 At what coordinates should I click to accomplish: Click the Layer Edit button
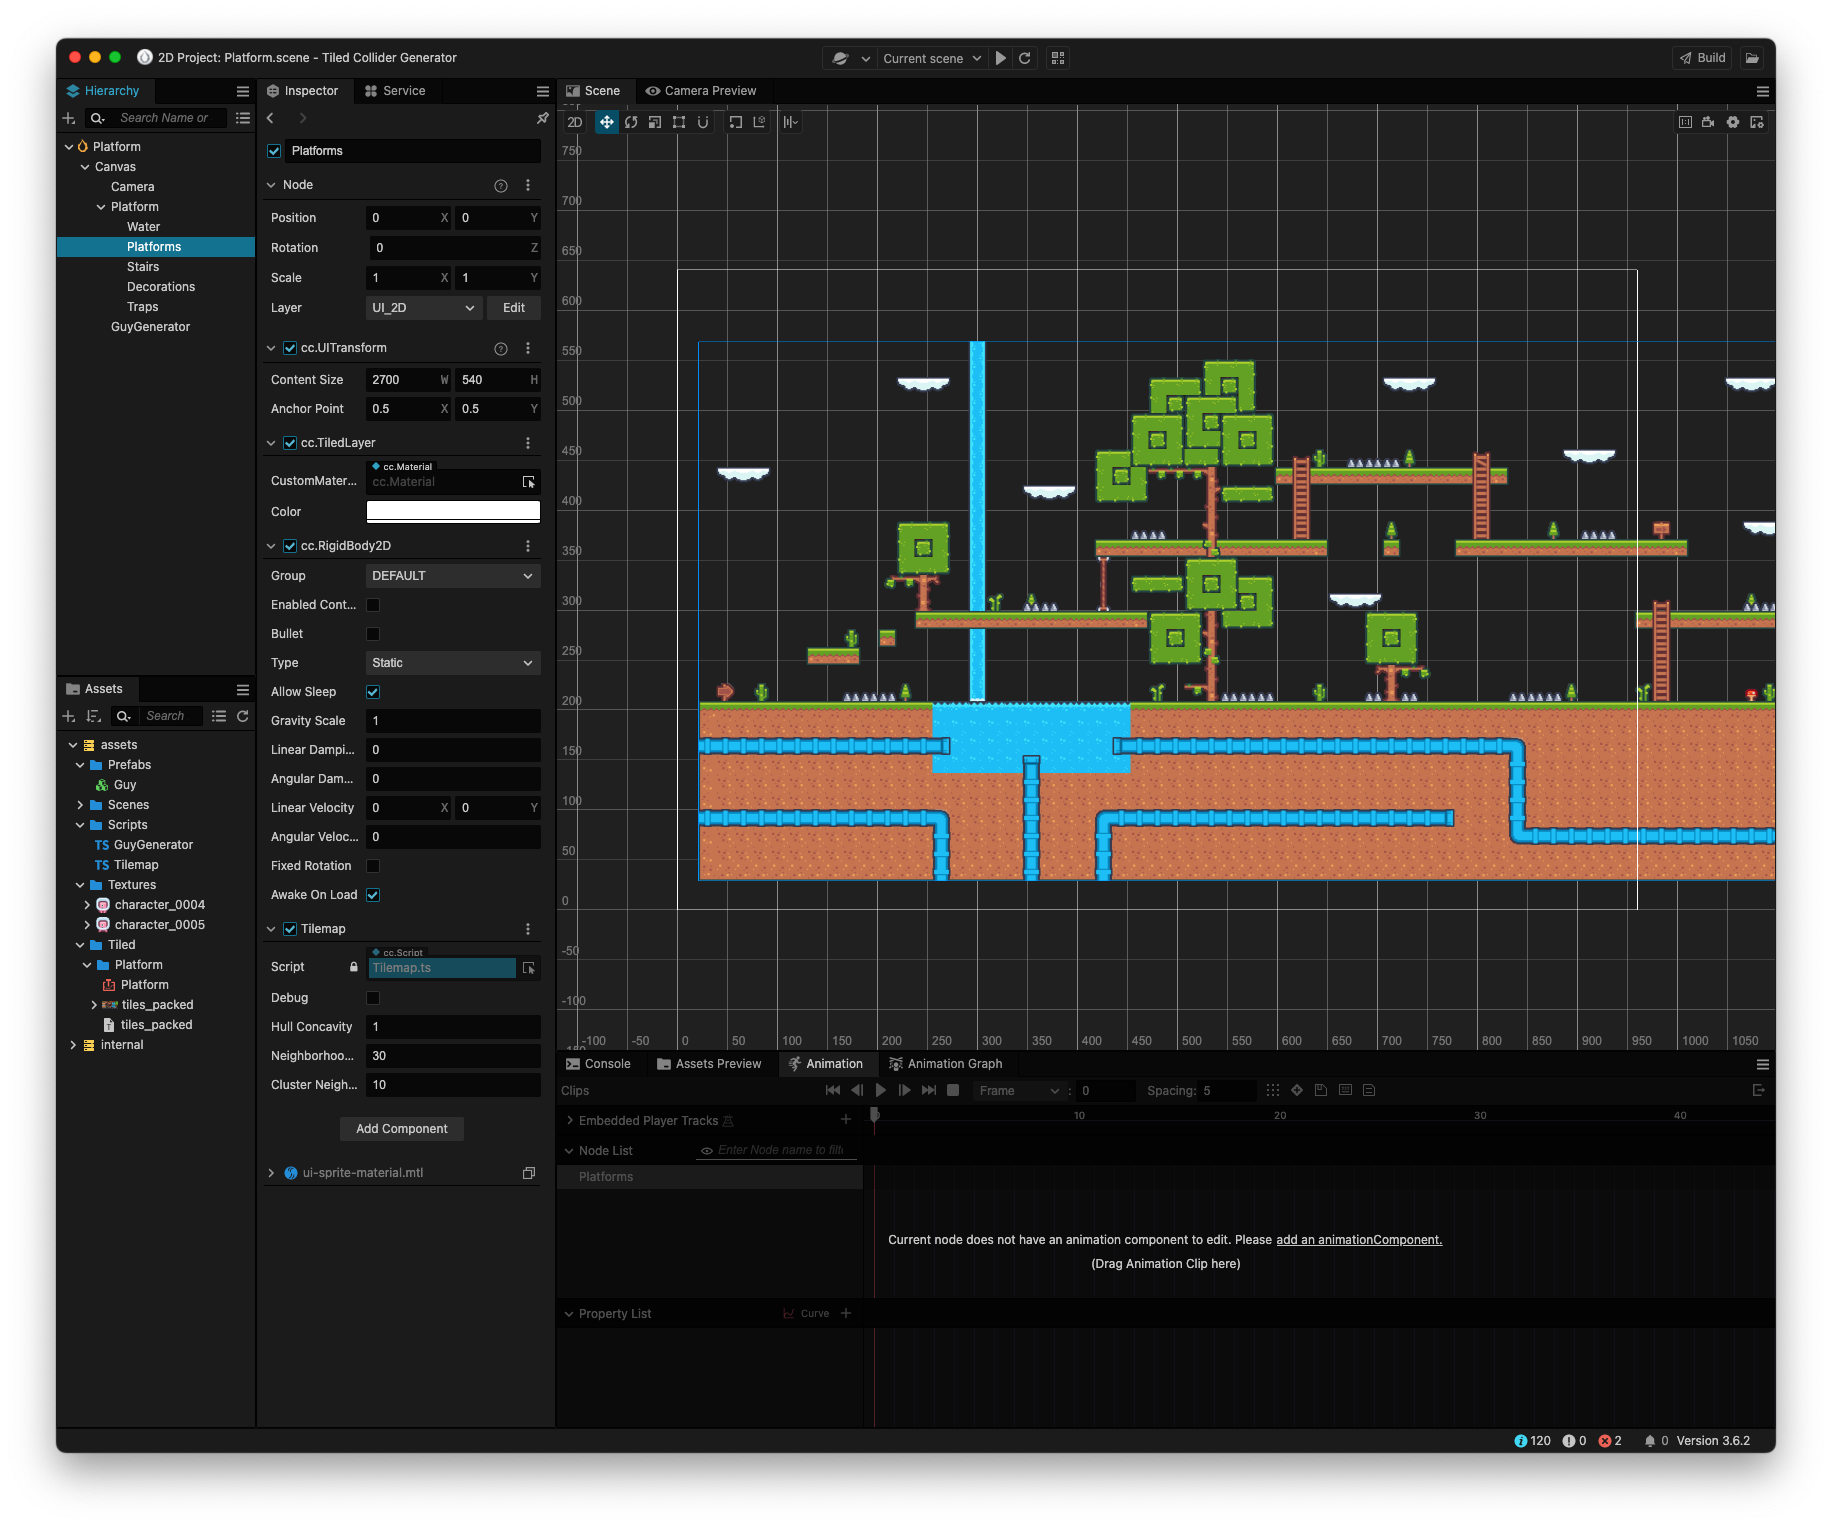coord(514,308)
